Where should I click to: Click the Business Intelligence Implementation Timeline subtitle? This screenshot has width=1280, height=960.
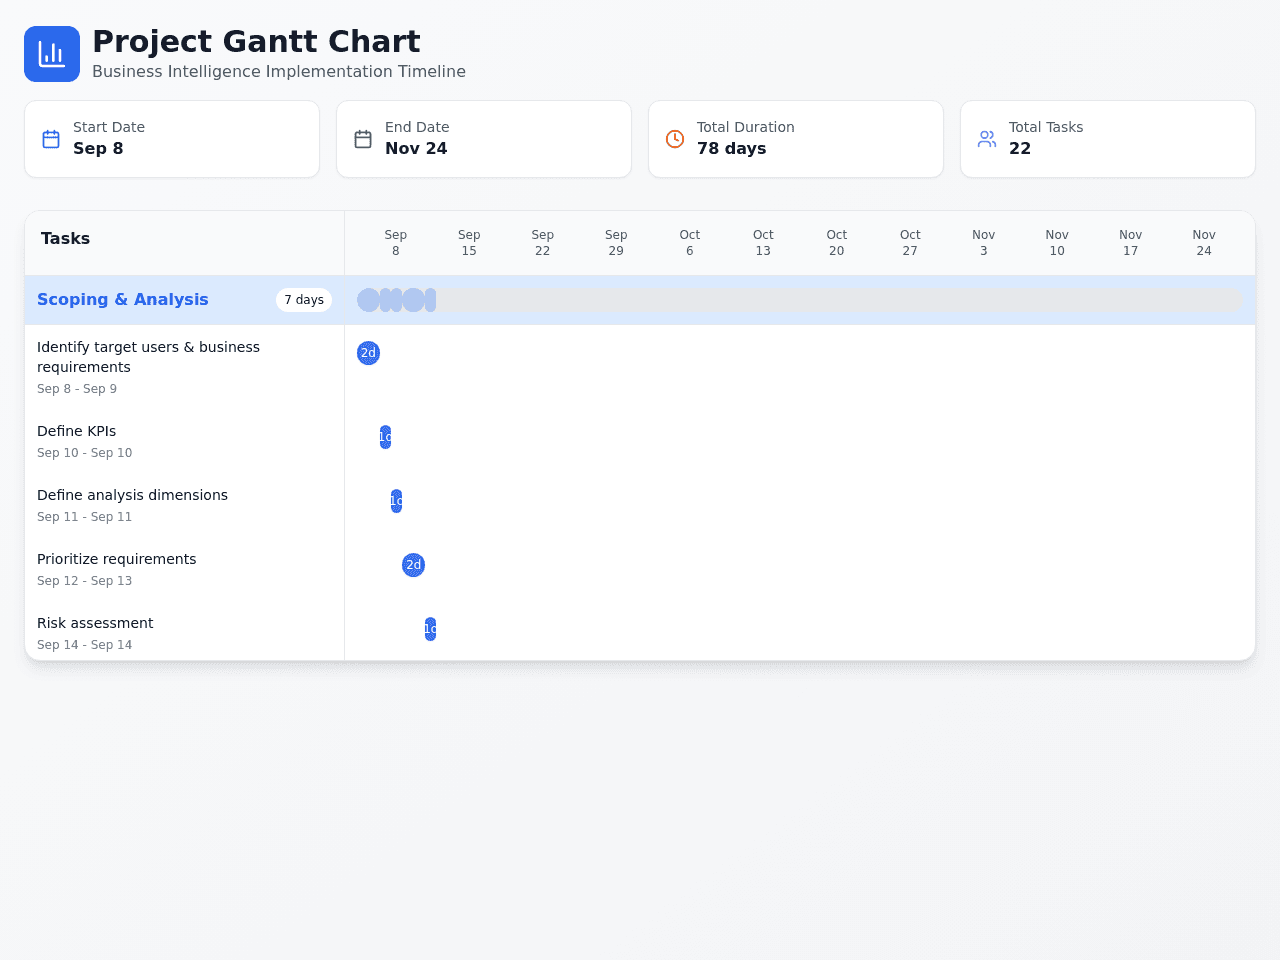[x=279, y=71]
